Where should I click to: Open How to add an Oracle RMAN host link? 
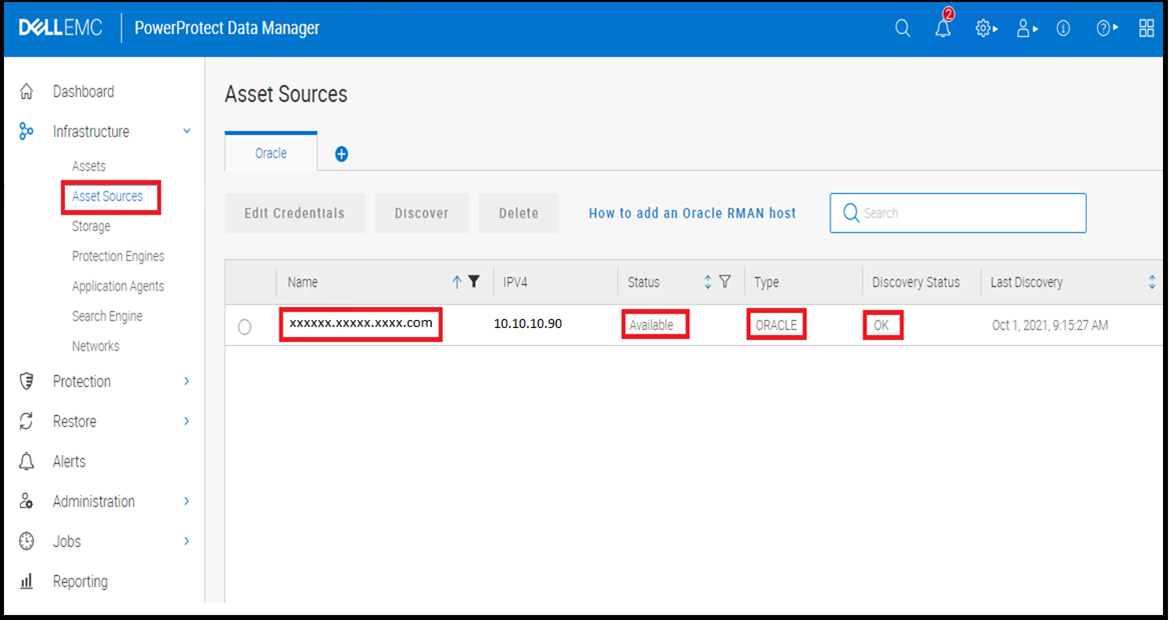[693, 213]
